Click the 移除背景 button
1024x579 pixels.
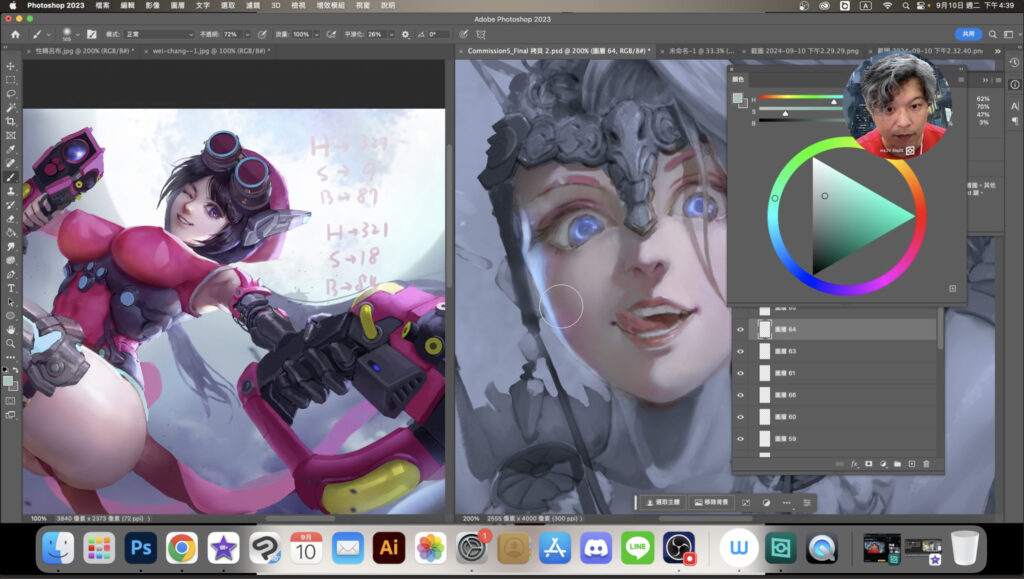coord(711,503)
